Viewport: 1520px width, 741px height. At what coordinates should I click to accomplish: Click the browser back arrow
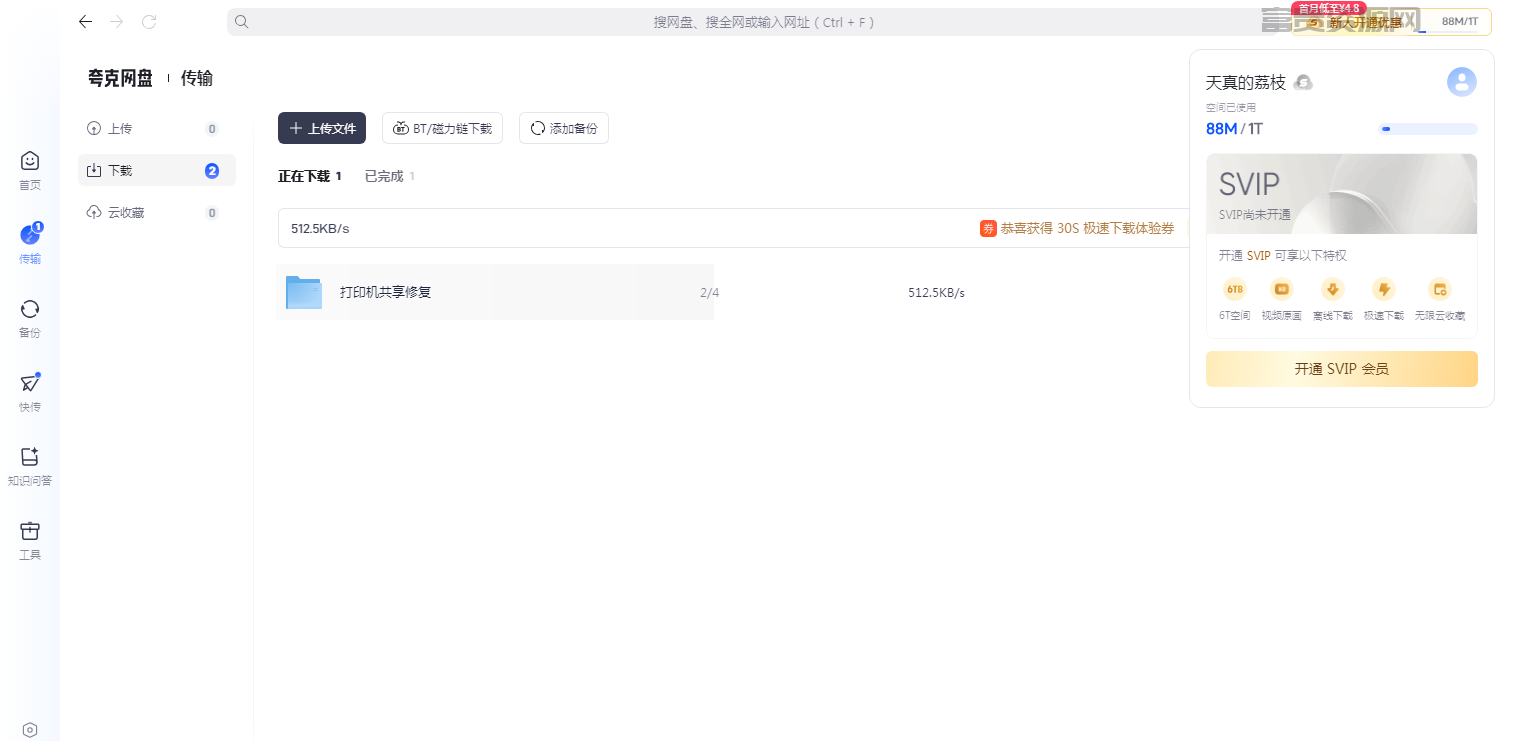[x=85, y=21]
